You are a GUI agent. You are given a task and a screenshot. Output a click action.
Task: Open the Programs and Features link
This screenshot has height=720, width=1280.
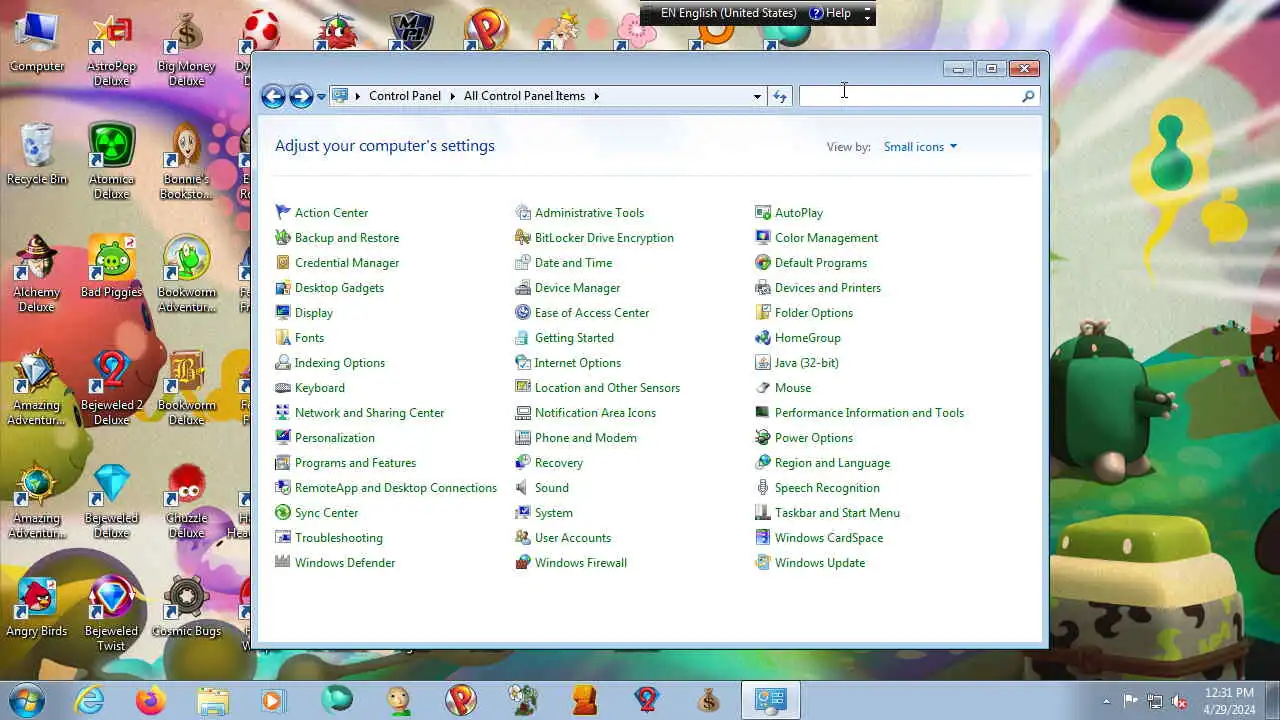coord(355,462)
